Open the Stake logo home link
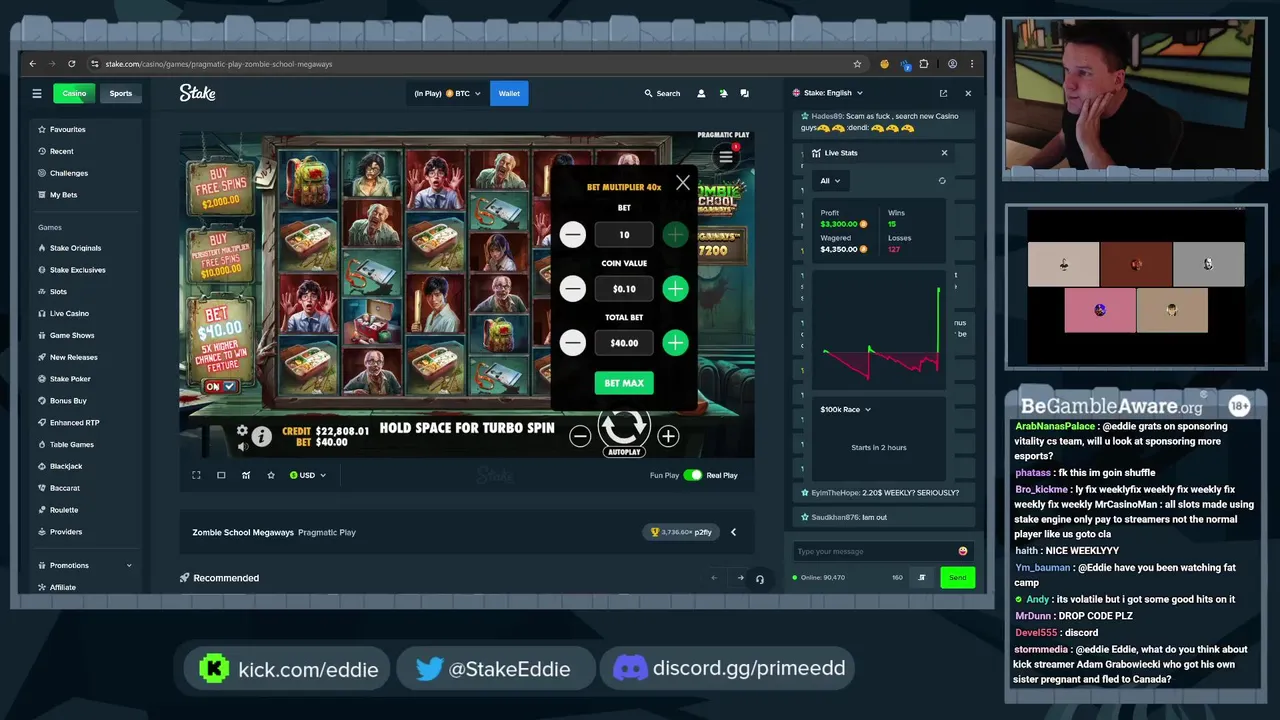 coord(197,93)
